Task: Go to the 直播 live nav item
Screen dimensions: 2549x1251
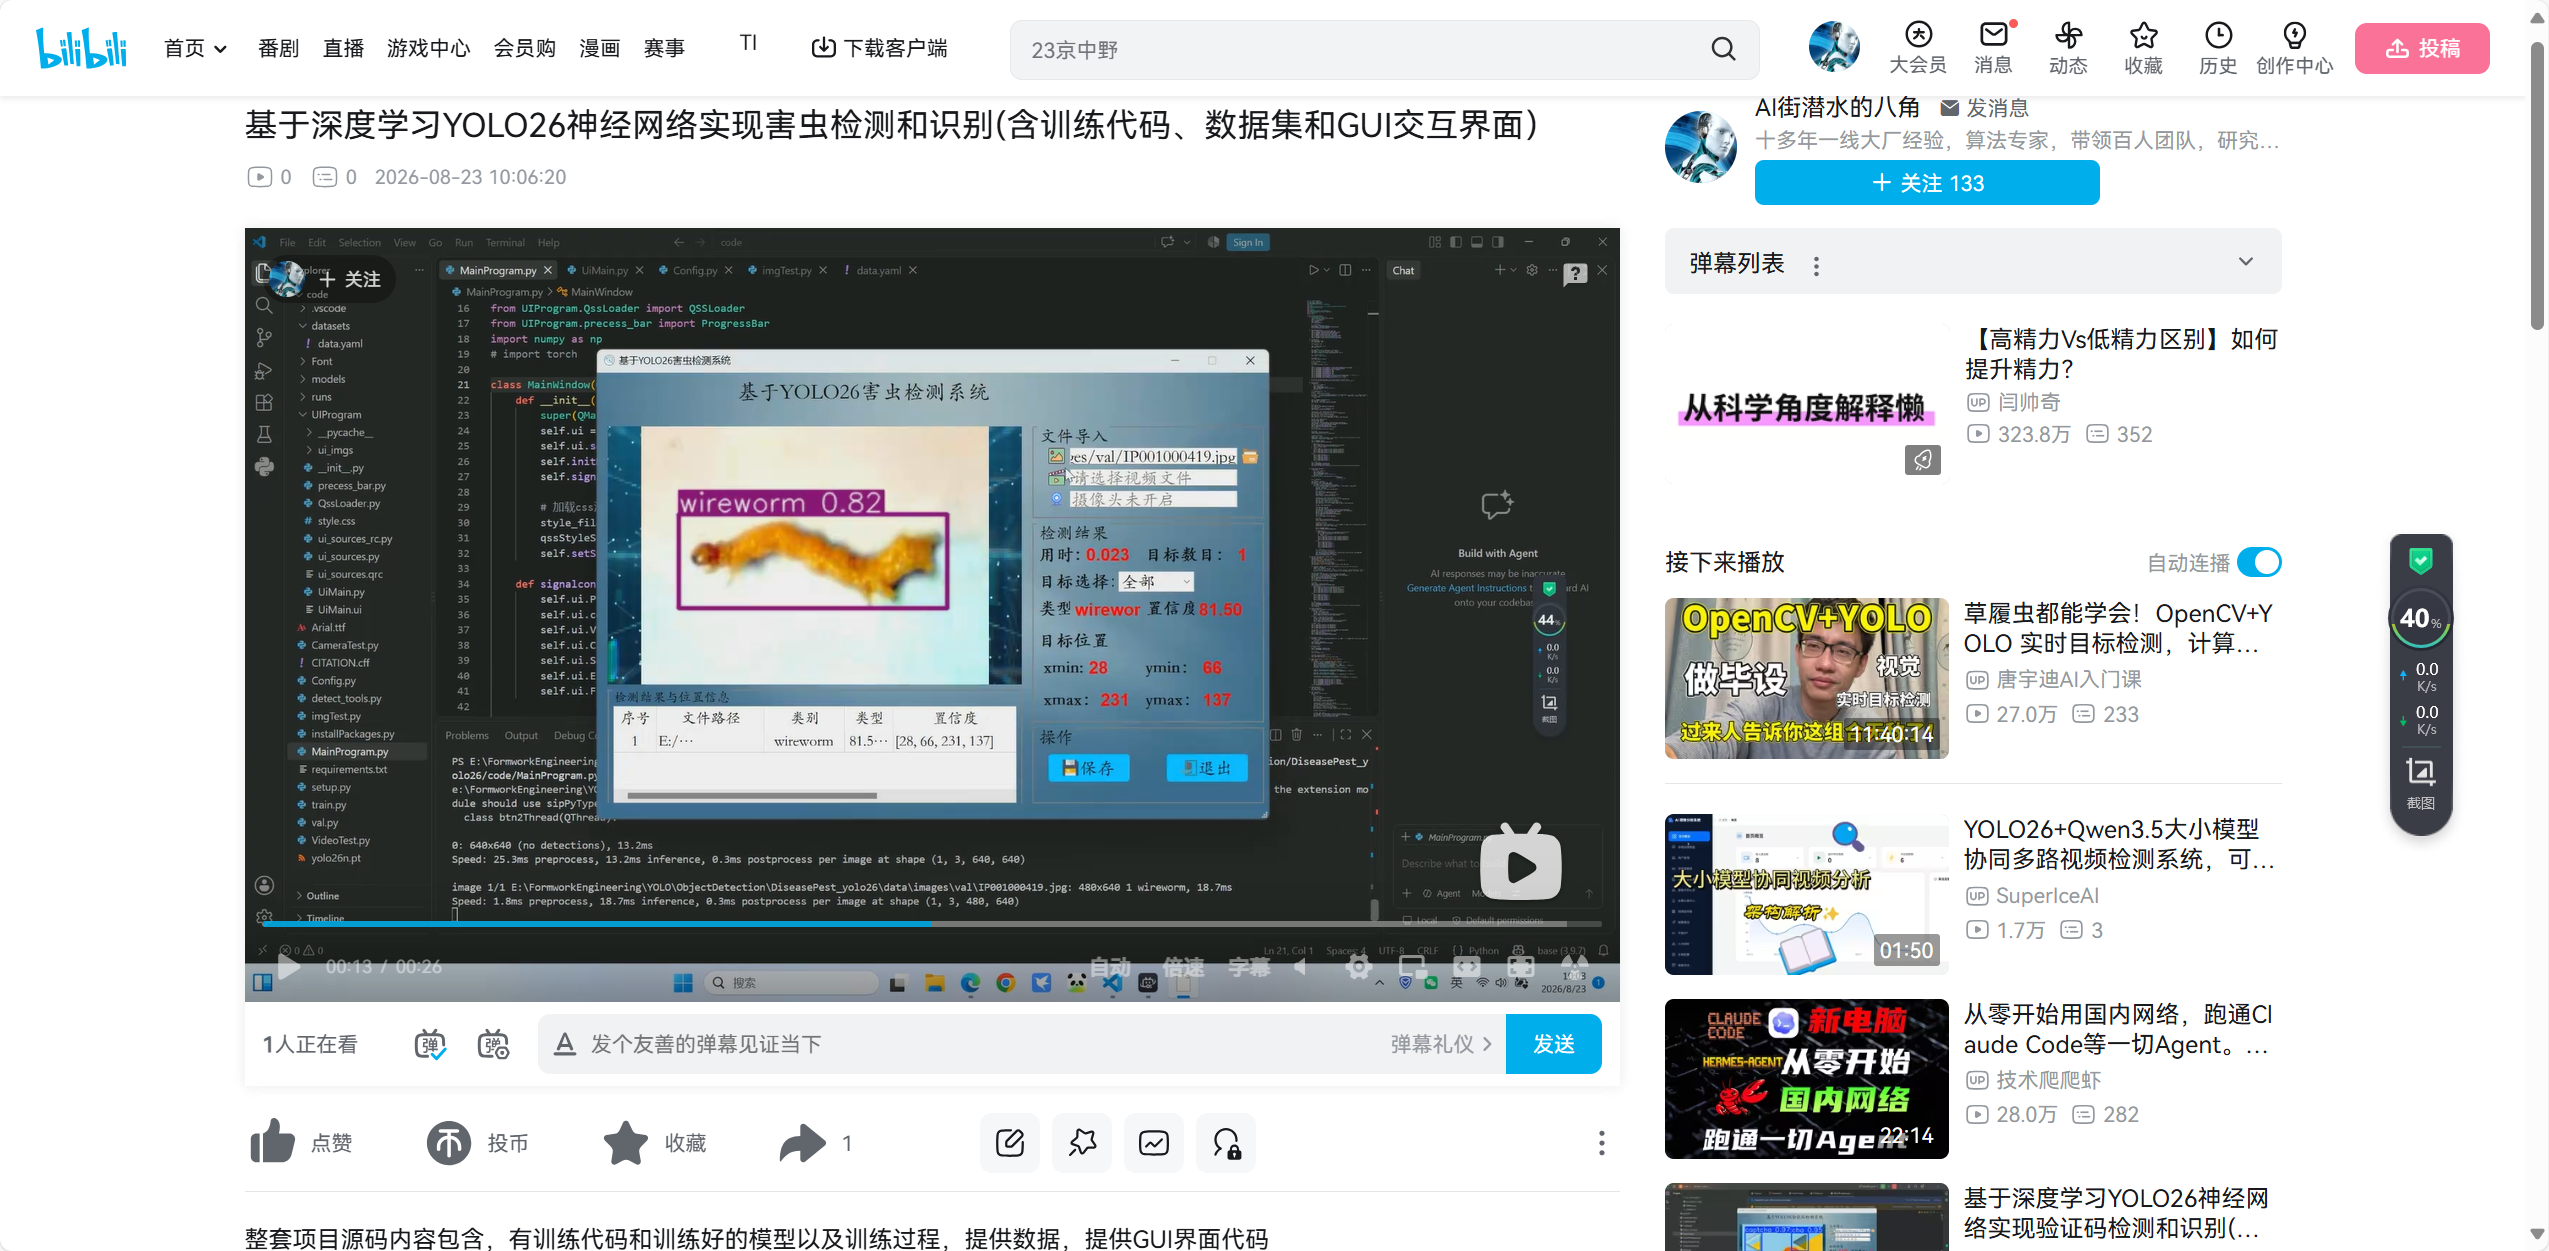Action: pyautogui.click(x=343, y=49)
